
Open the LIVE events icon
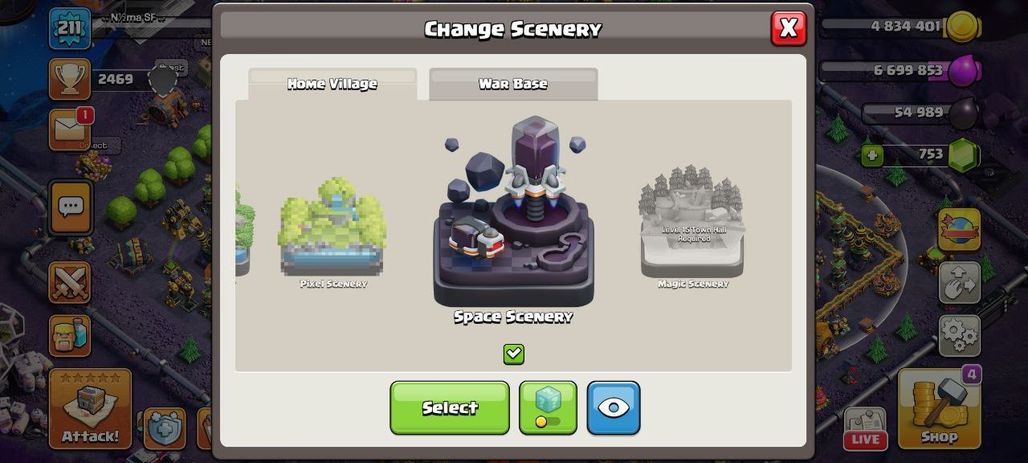865,428
